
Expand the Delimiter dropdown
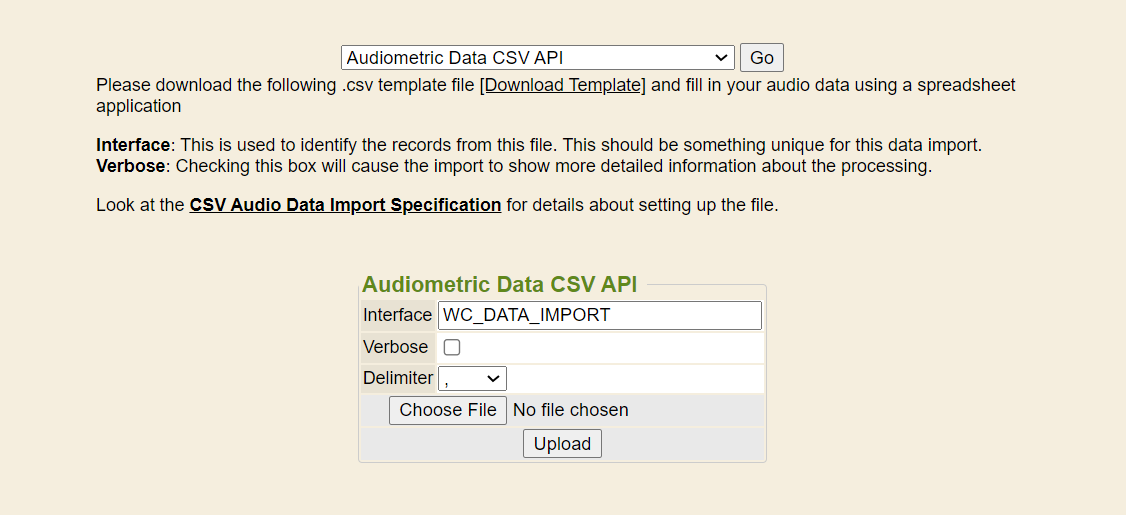coord(472,379)
